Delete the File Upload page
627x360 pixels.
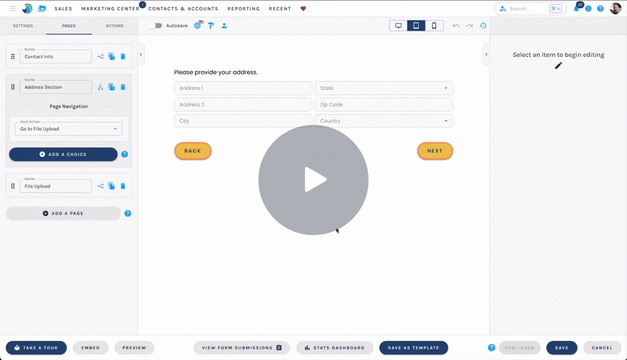(123, 186)
